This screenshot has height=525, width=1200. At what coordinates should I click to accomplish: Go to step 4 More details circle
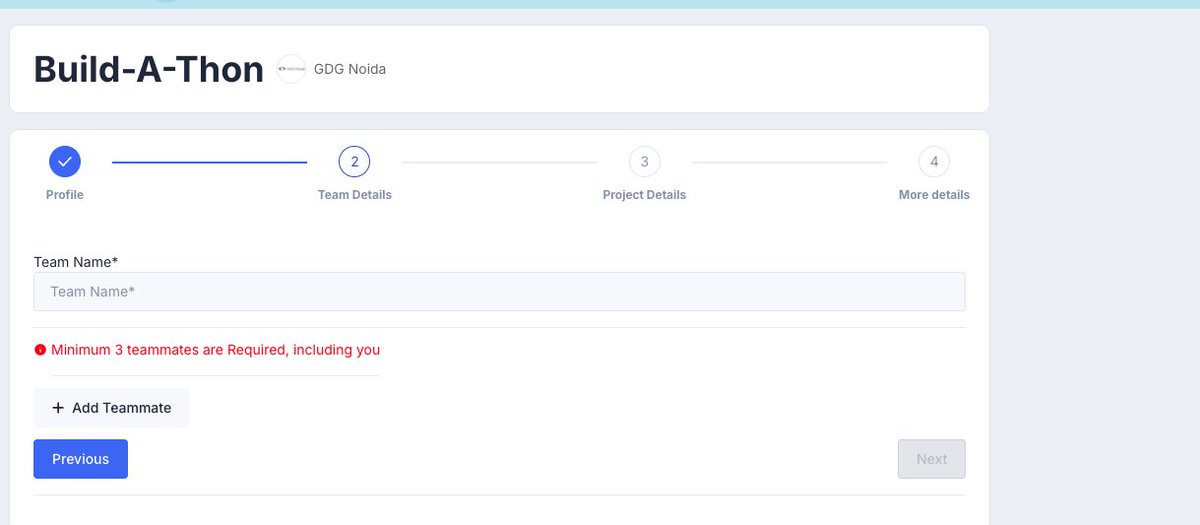click(934, 161)
